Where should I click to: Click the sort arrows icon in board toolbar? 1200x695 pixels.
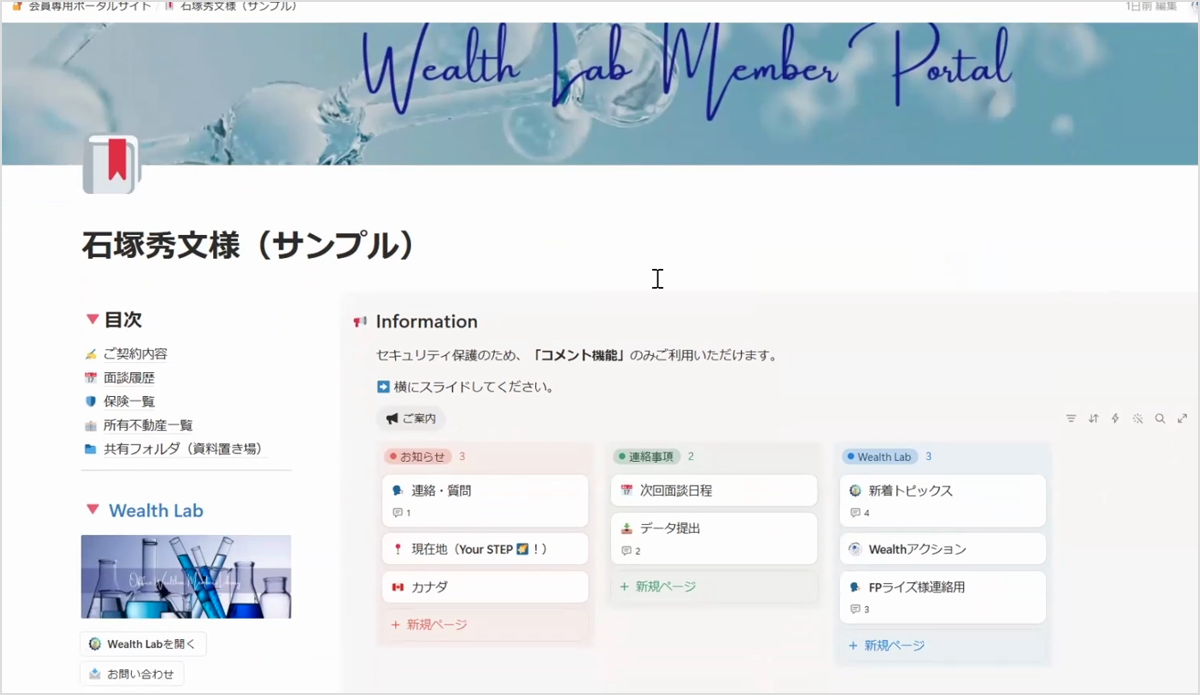tap(1093, 419)
